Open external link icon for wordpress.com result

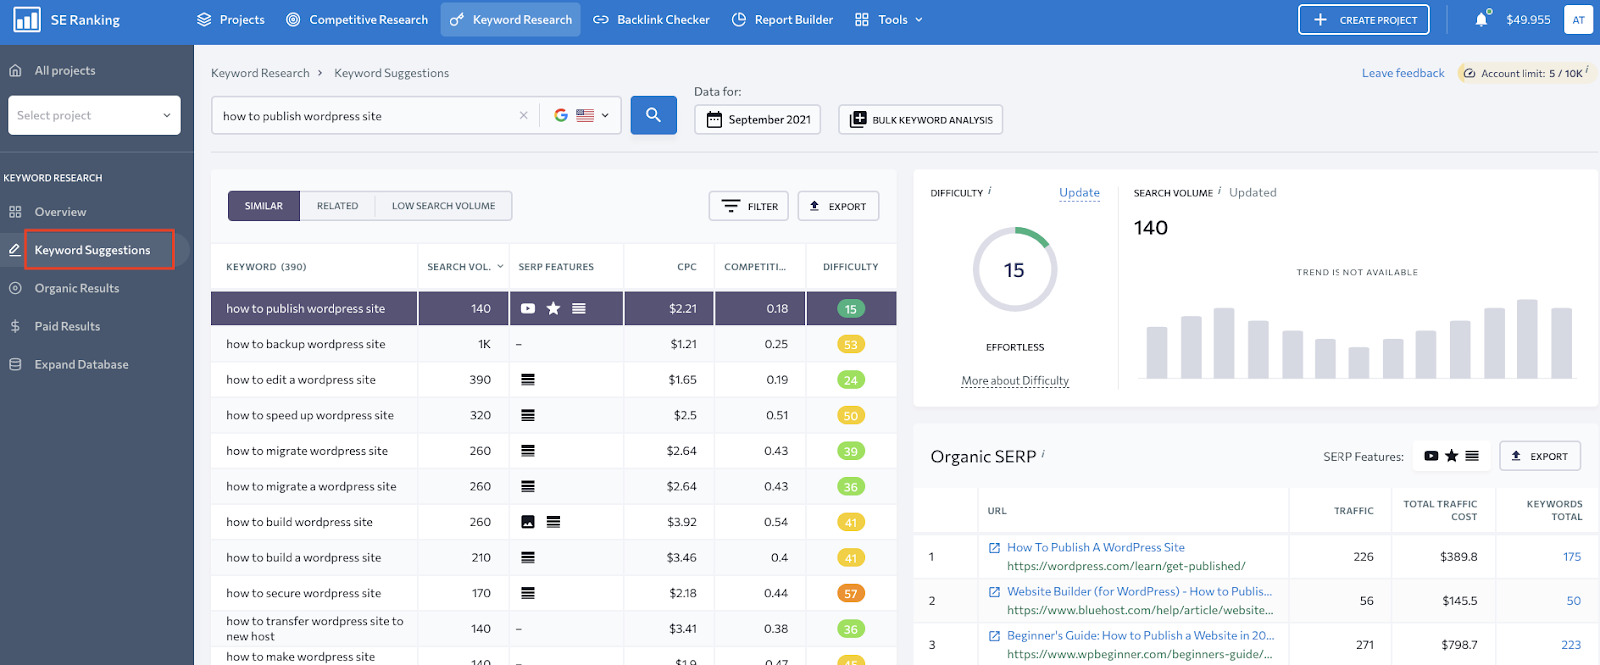(994, 548)
